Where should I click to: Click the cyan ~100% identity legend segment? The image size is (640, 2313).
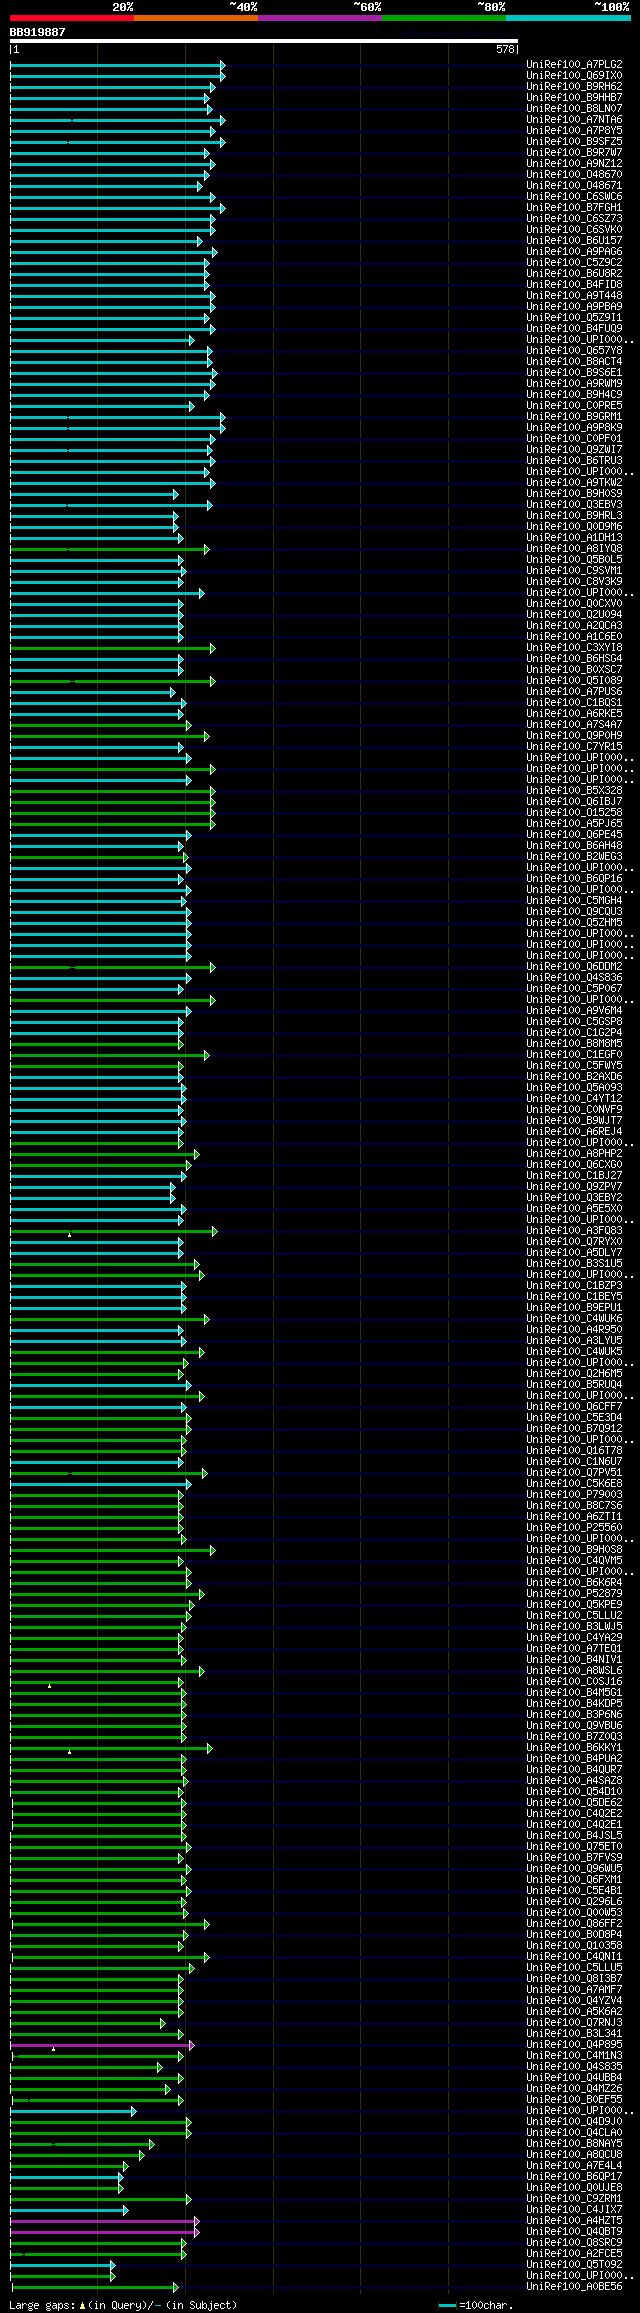pyautogui.click(x=568, y=18)
